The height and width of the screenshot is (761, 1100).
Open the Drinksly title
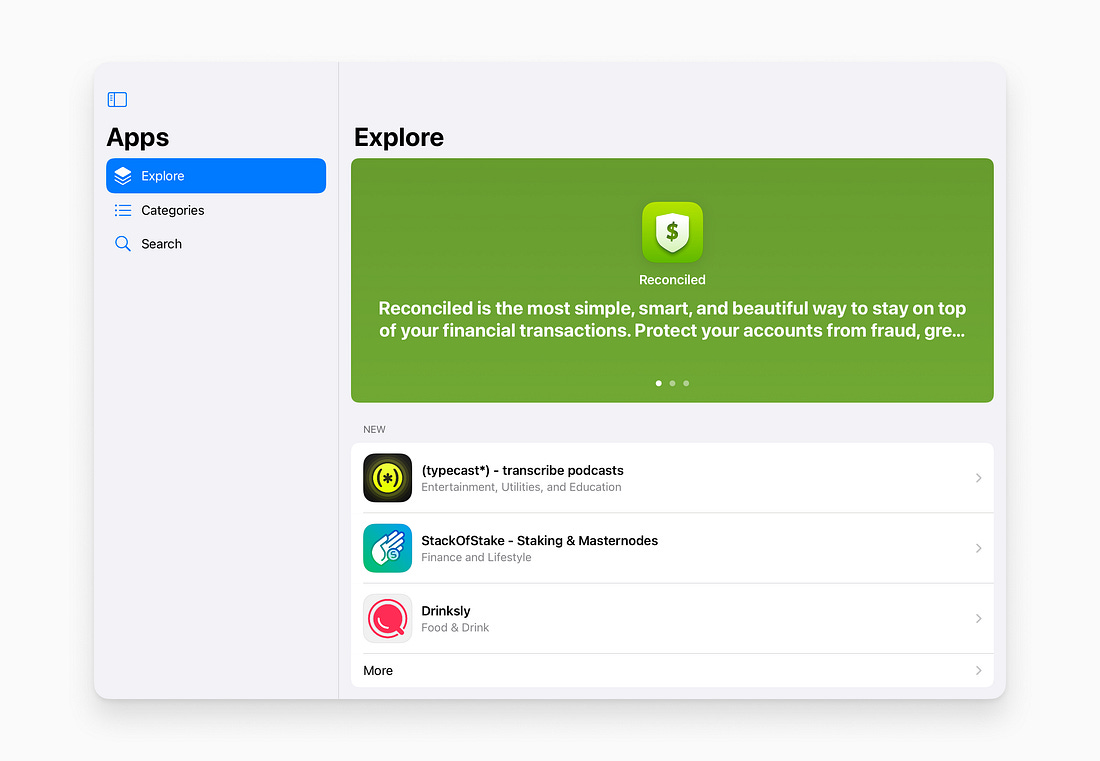point(445,611)
